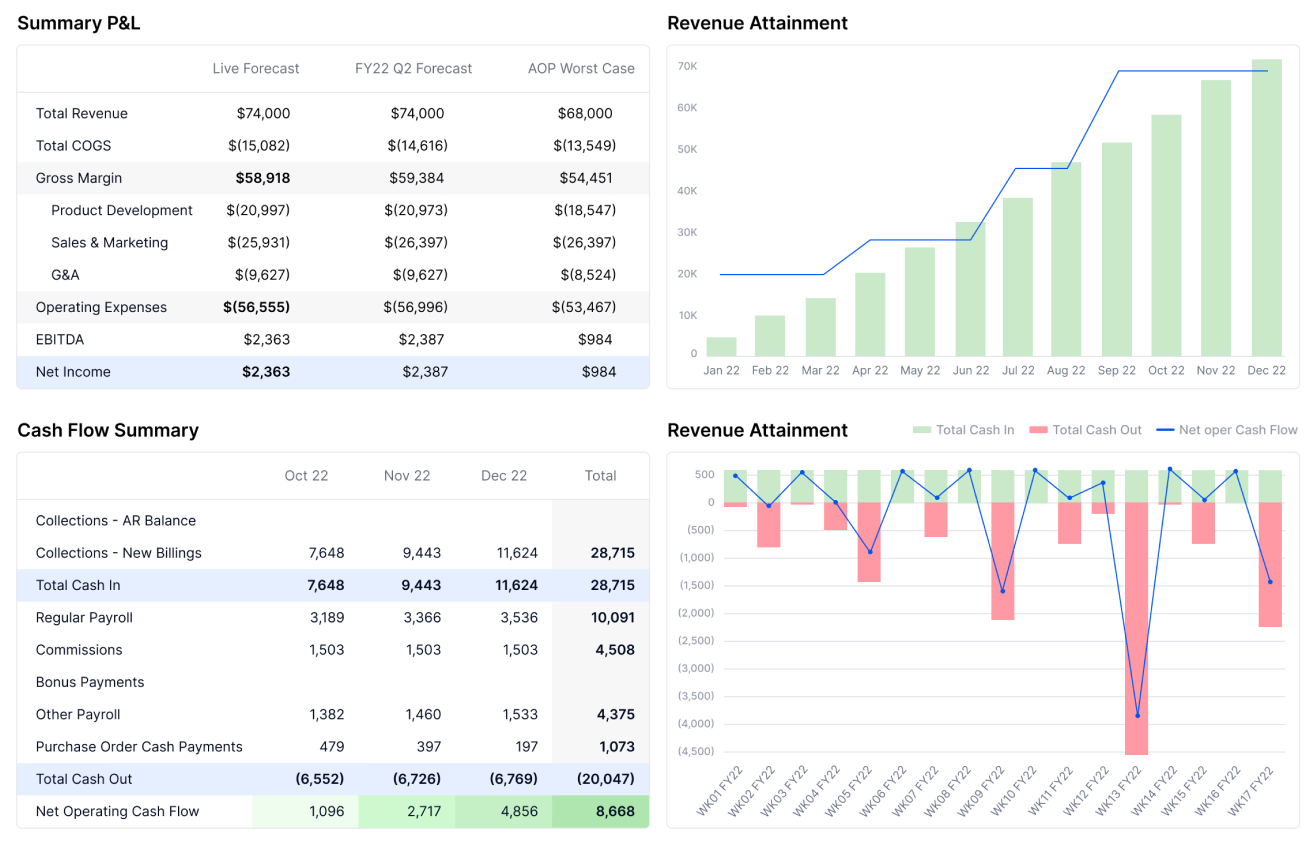
Task: Click Net Operating Cash Flow total 8,668
Action: (615, 812)
